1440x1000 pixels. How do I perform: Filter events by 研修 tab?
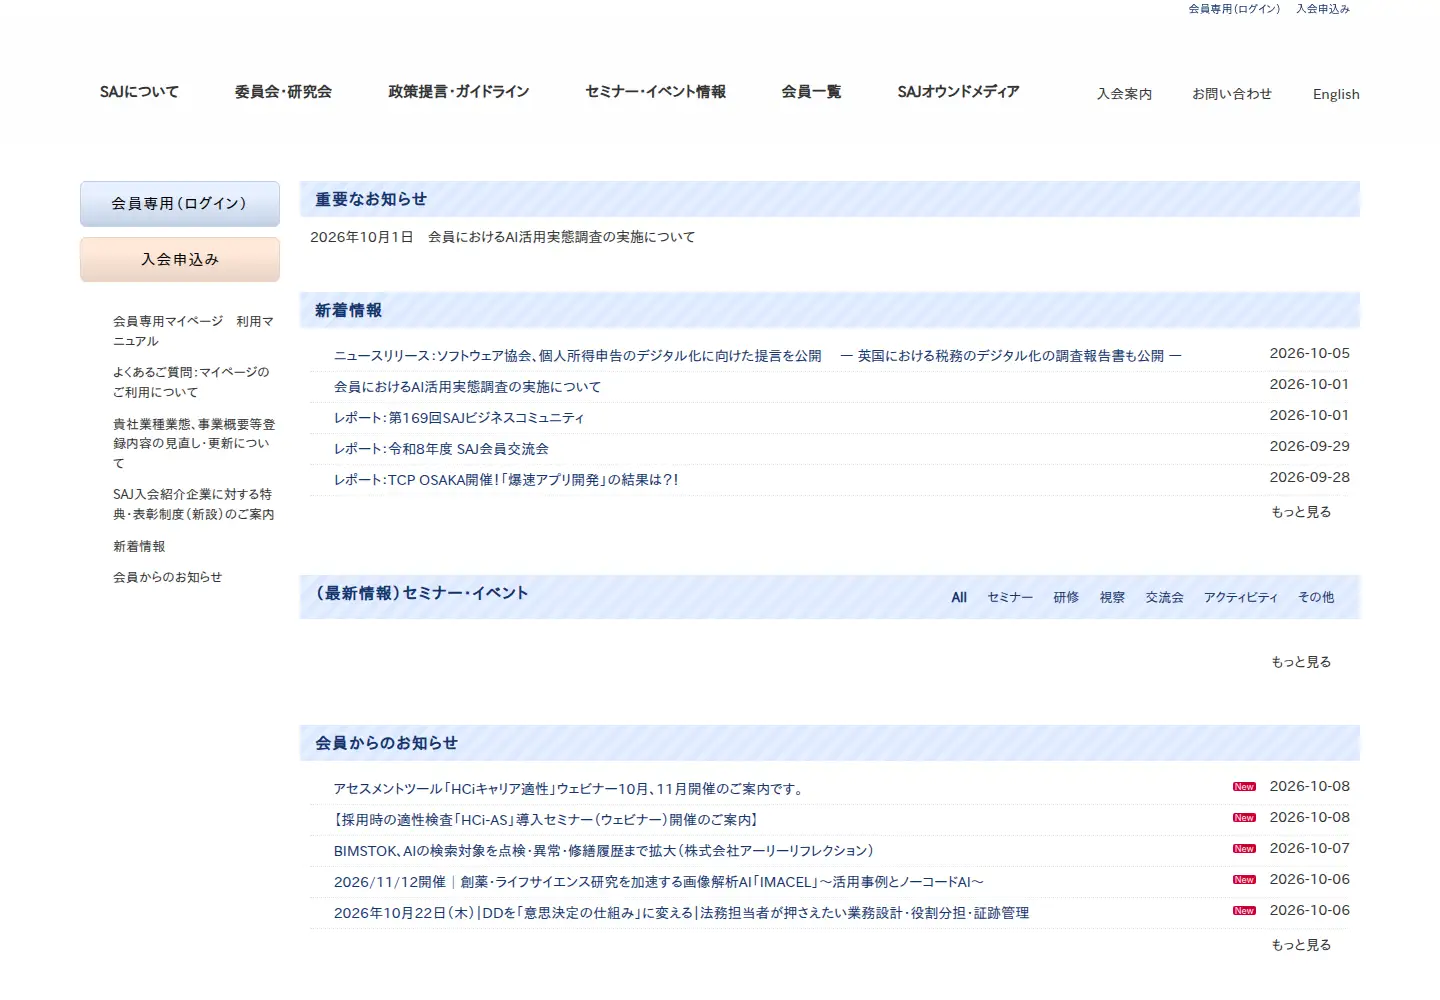1066,597
